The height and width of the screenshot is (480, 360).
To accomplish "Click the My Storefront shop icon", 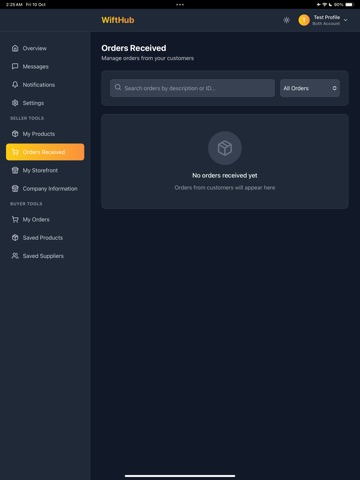I will click(15, 170).
